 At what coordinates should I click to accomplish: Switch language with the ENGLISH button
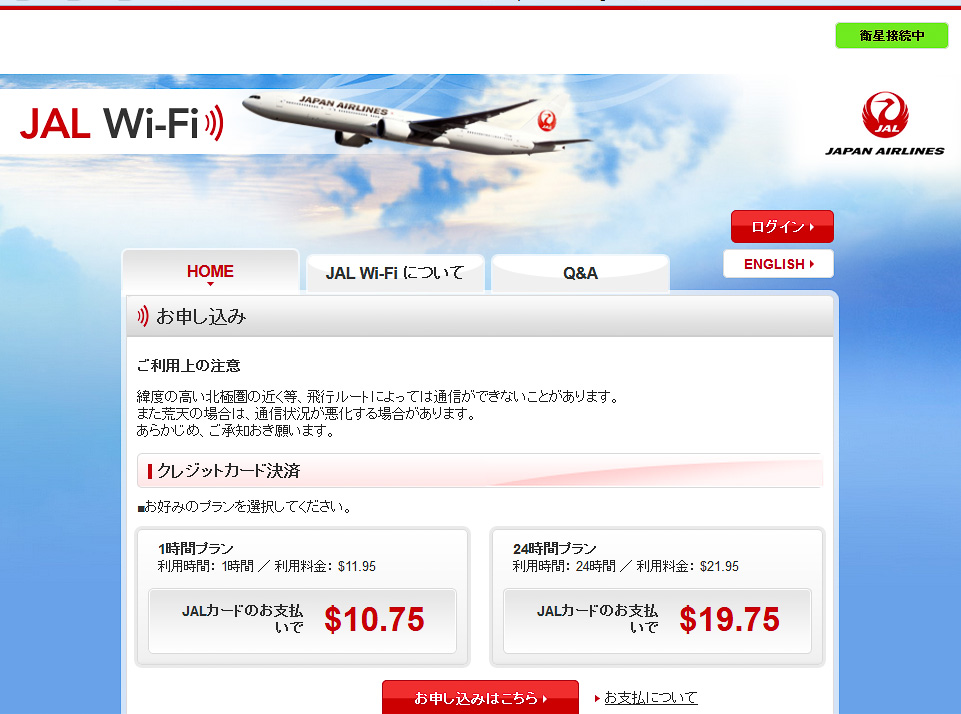coord(778,264)
